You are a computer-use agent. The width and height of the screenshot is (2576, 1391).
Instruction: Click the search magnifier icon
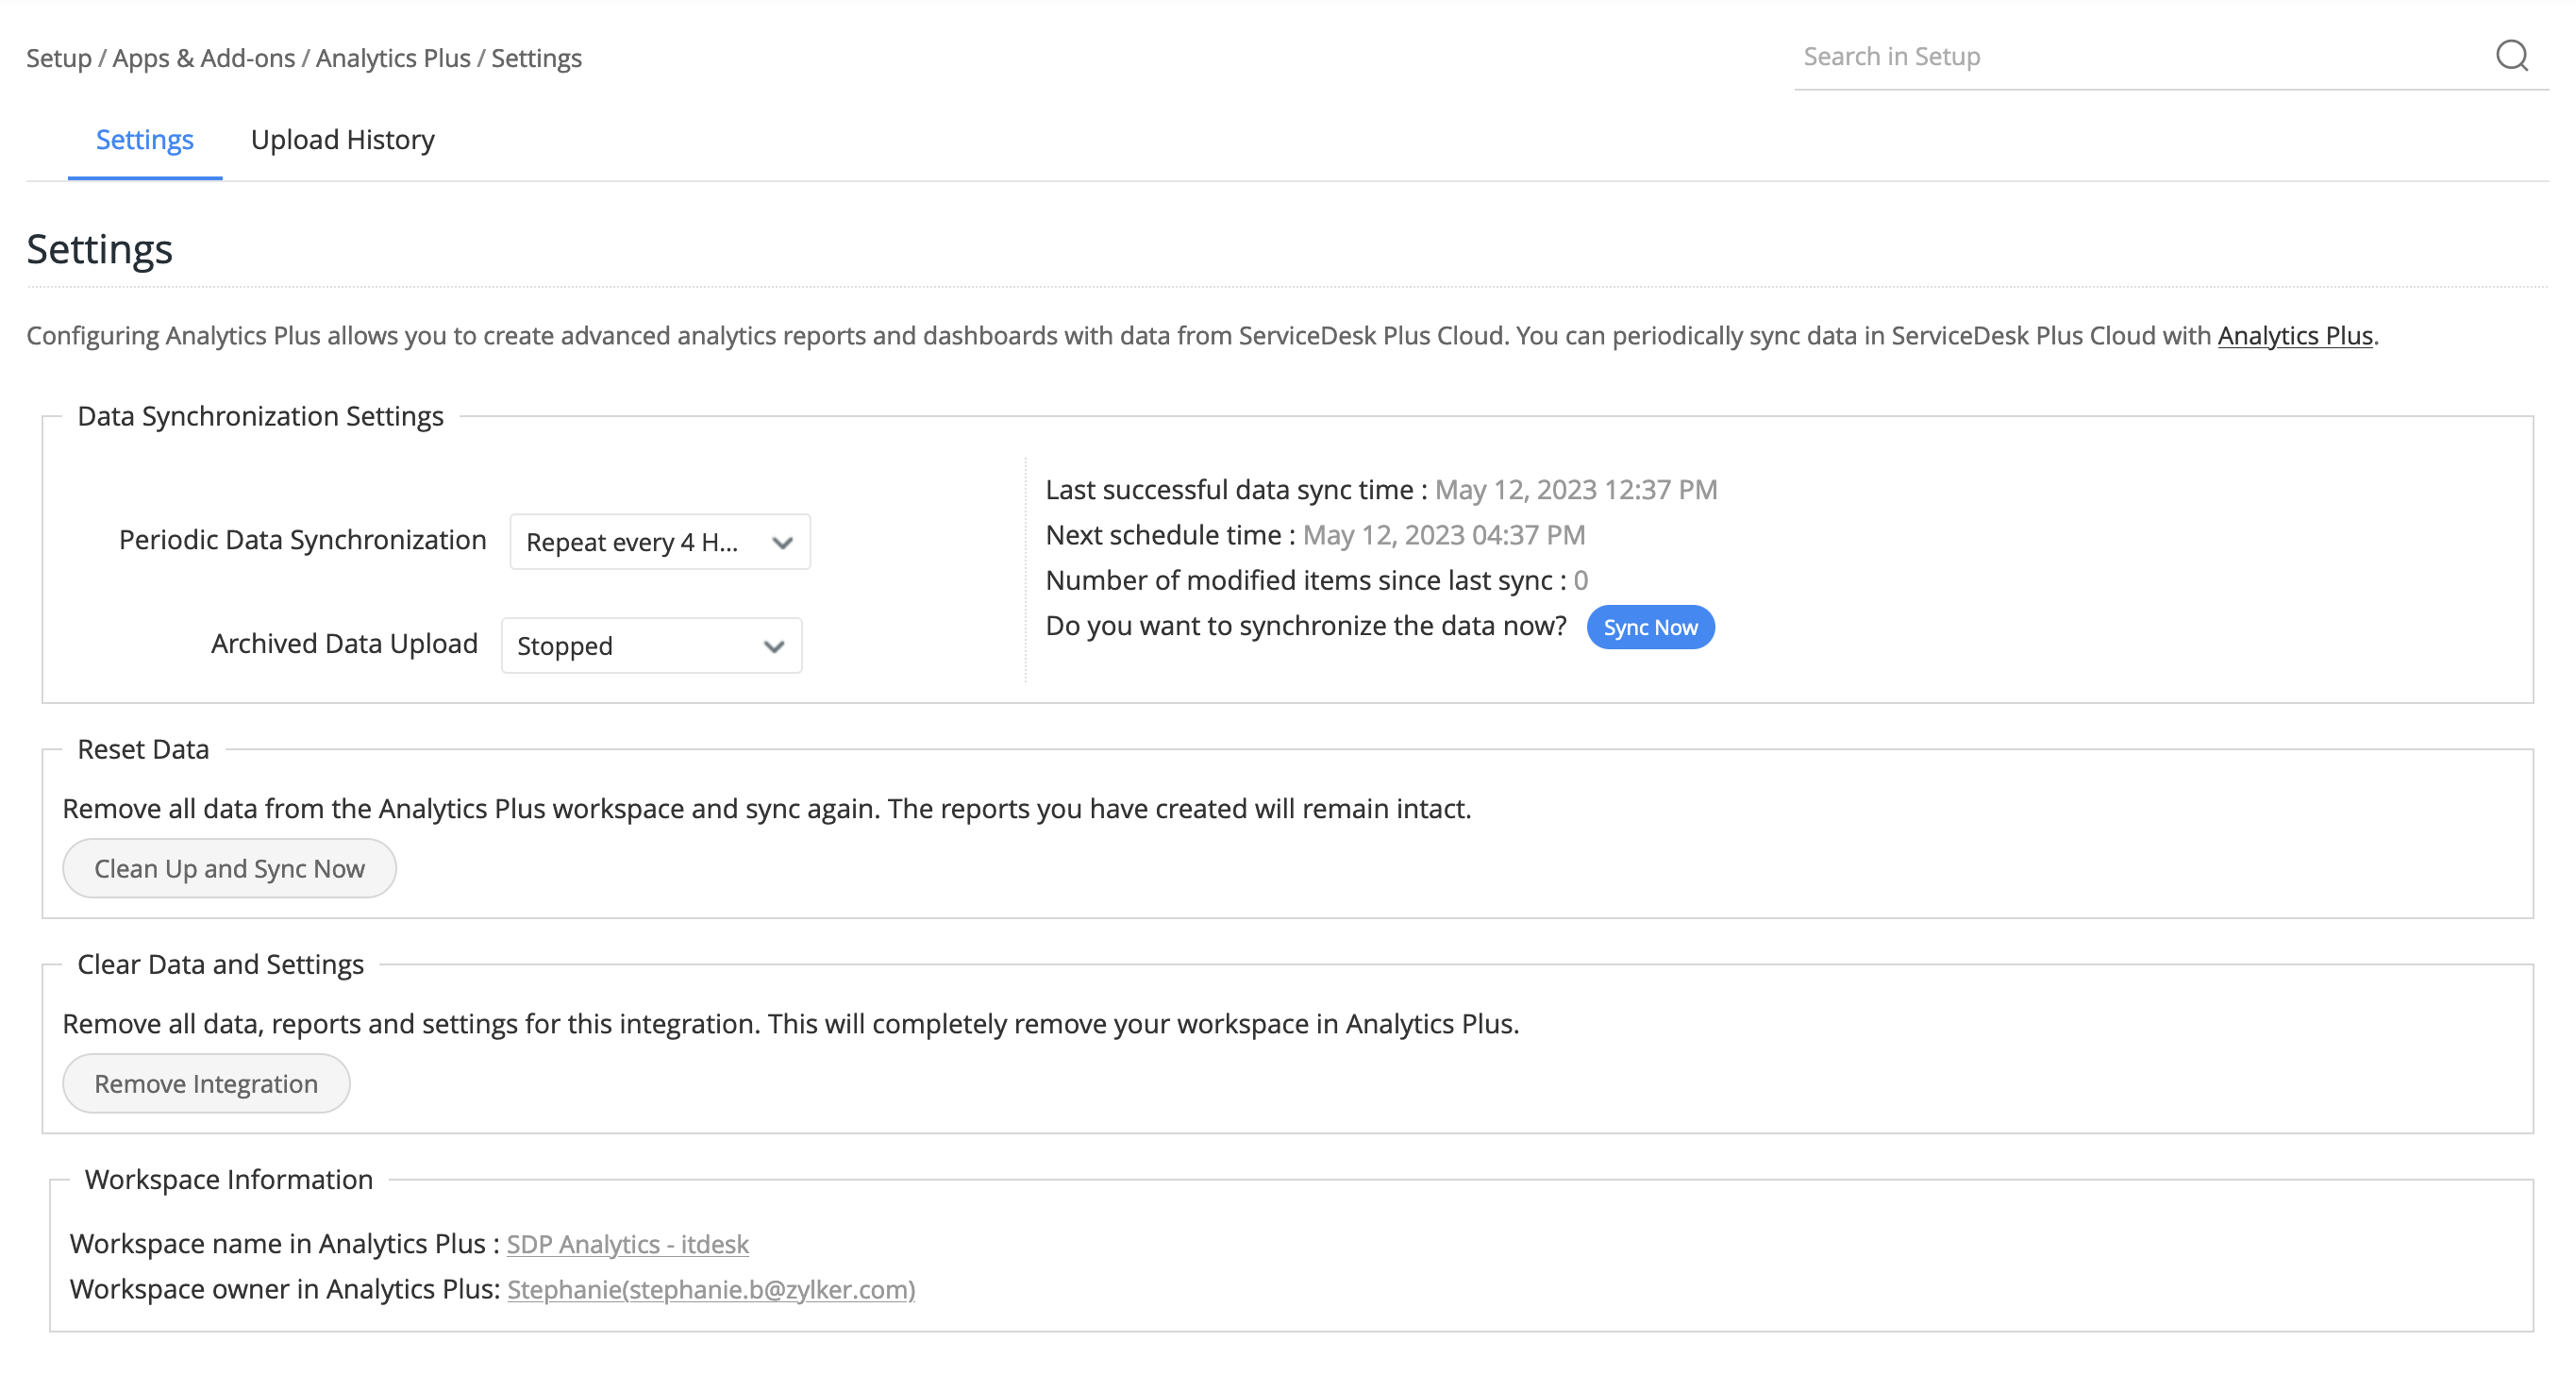pyautogui.click(x=2511, y=56)
